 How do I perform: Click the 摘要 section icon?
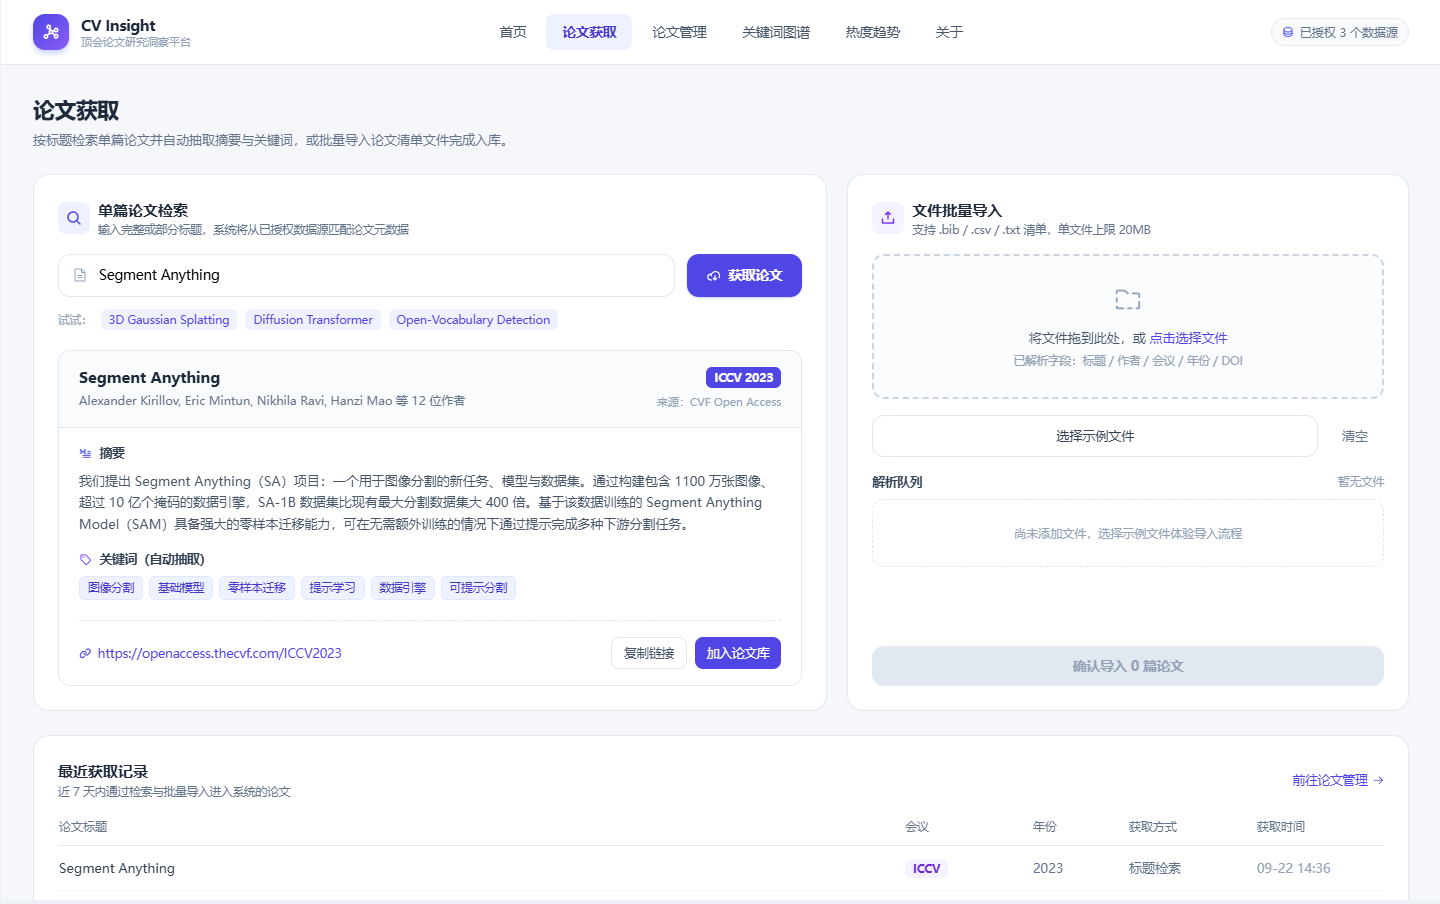tap(85, 453)
